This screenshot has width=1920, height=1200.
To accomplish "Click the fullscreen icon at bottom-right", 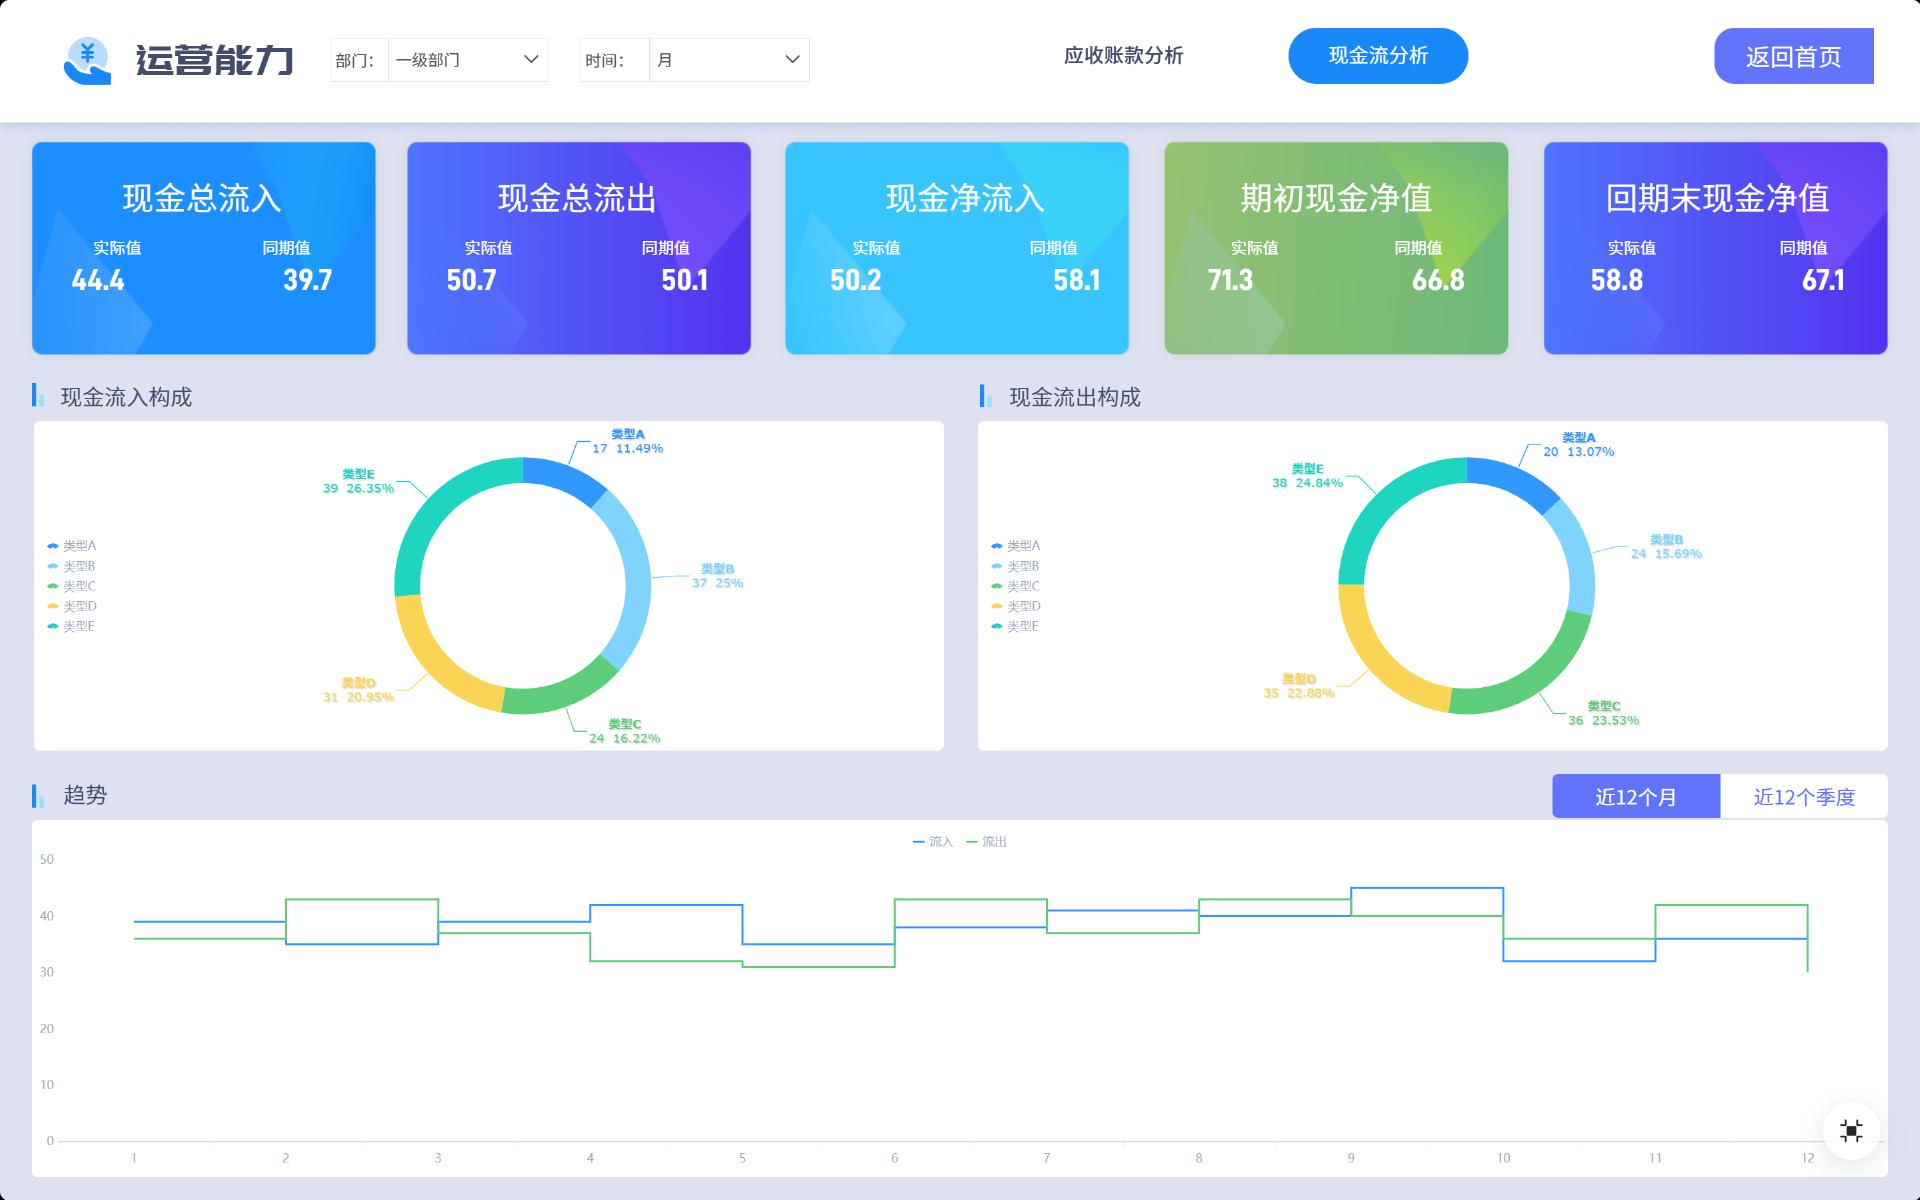I will tap(1852, 1128).
